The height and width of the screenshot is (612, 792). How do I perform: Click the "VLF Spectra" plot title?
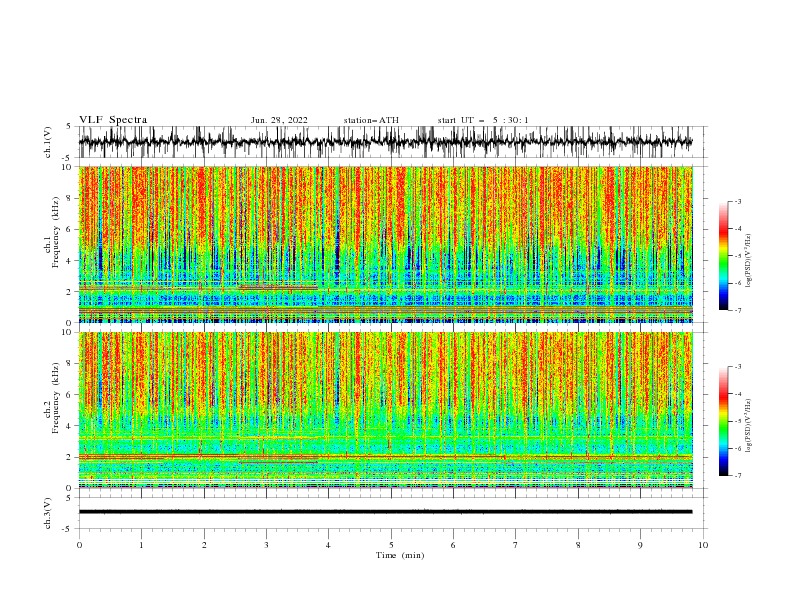tap(113, 120)
